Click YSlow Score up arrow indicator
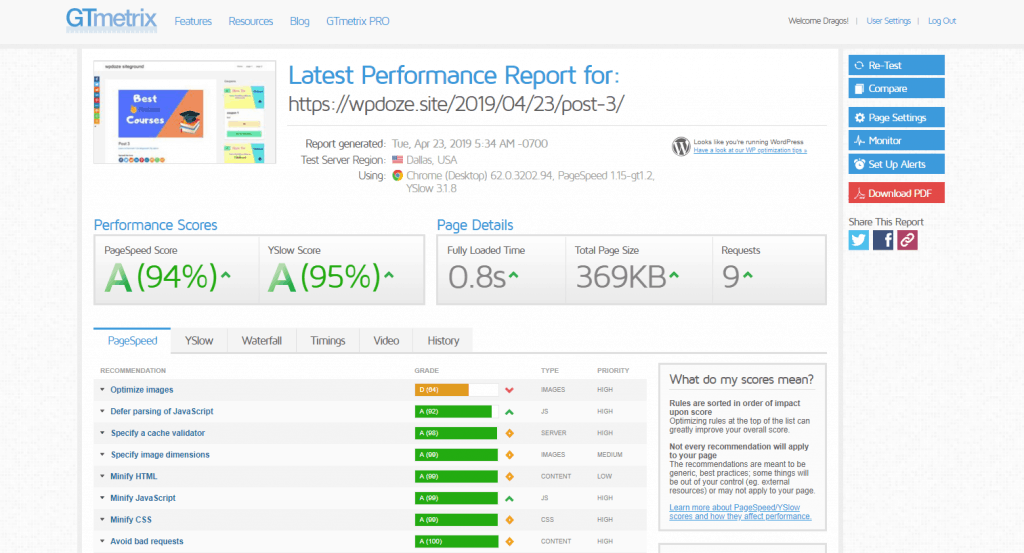The width and height of the screenshot is (1024, 553). pyautogui.click(x=389, y=276)
